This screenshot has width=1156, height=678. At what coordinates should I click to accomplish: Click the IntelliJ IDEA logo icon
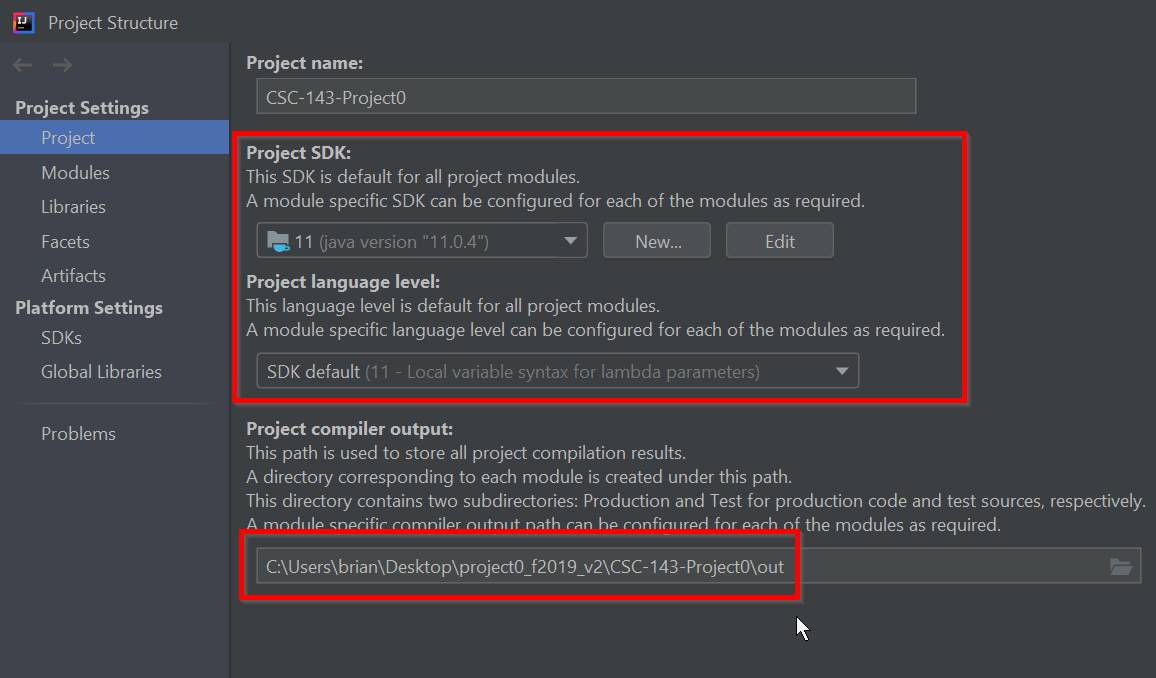click(24, 22)
